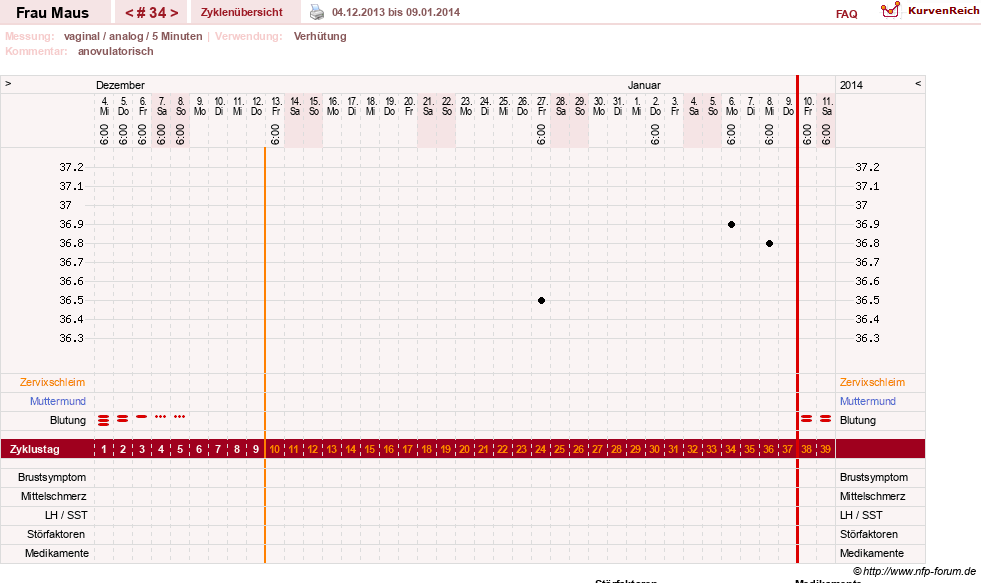Go to previous cycle arrow before #34
Viewport: 981px width, 583px height.
point(129,13)
